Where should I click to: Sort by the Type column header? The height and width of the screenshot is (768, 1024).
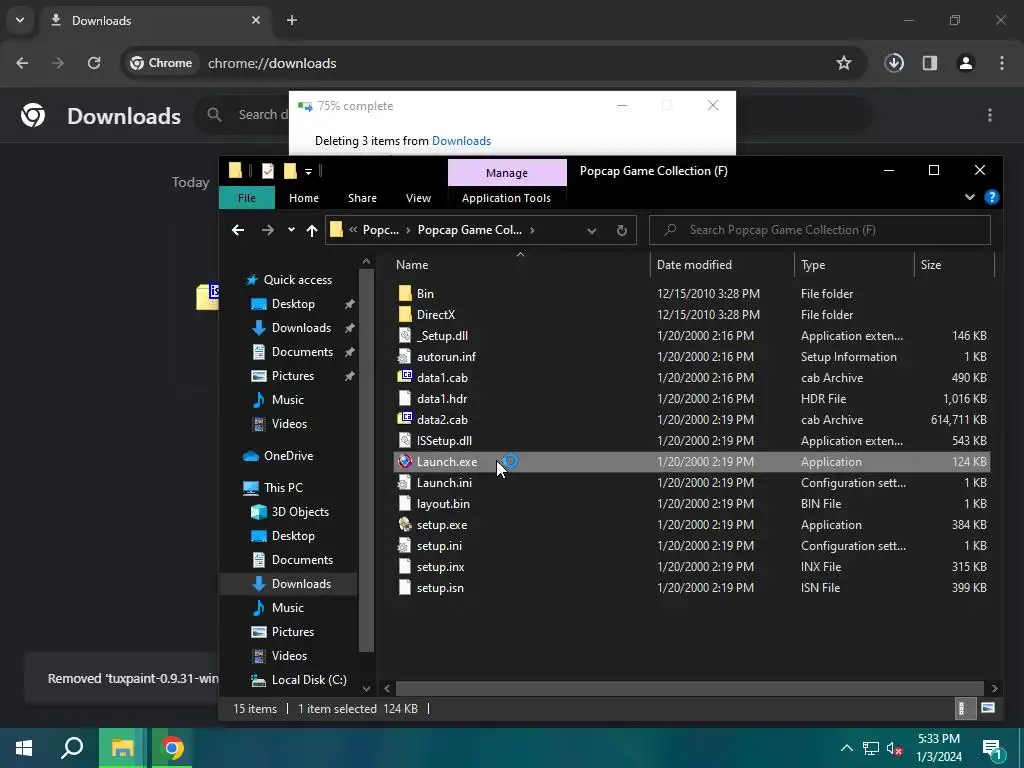click(813, 264)
